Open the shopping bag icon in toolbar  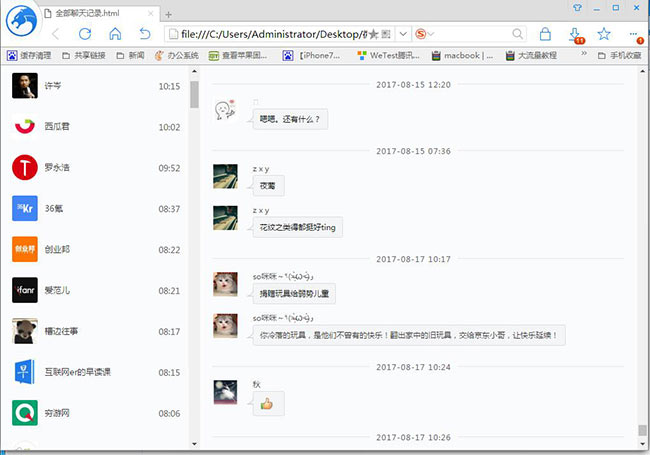[x=545, y=34]
